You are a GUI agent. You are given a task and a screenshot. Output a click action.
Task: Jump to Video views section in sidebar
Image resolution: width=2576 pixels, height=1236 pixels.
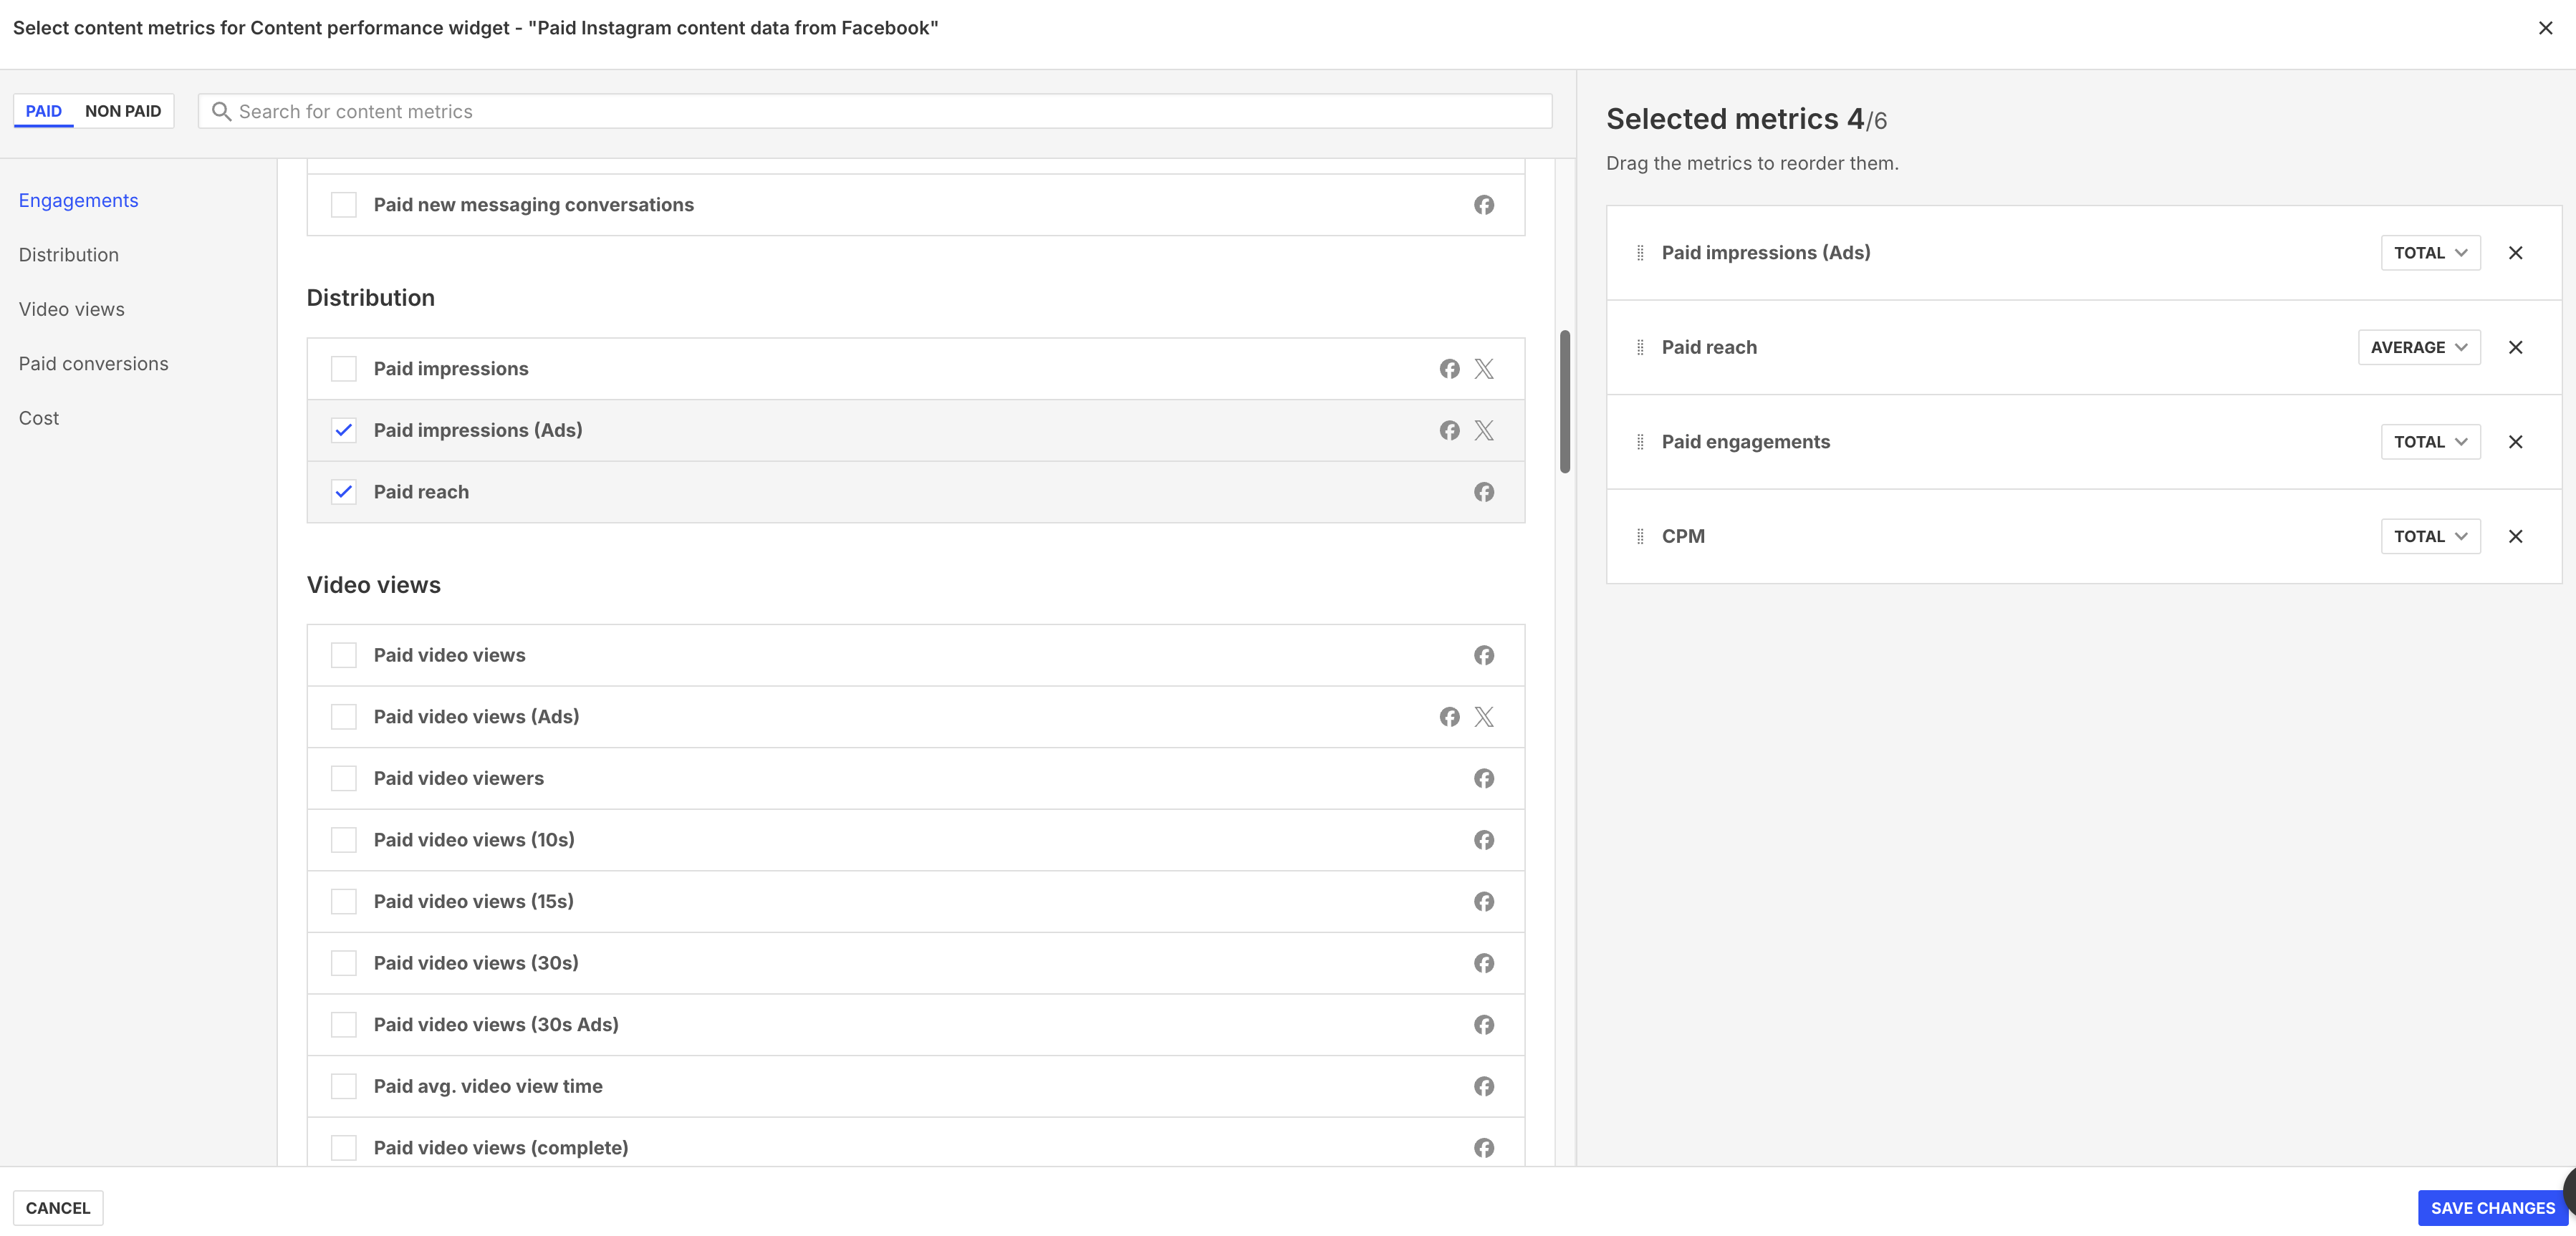(72, 310)
